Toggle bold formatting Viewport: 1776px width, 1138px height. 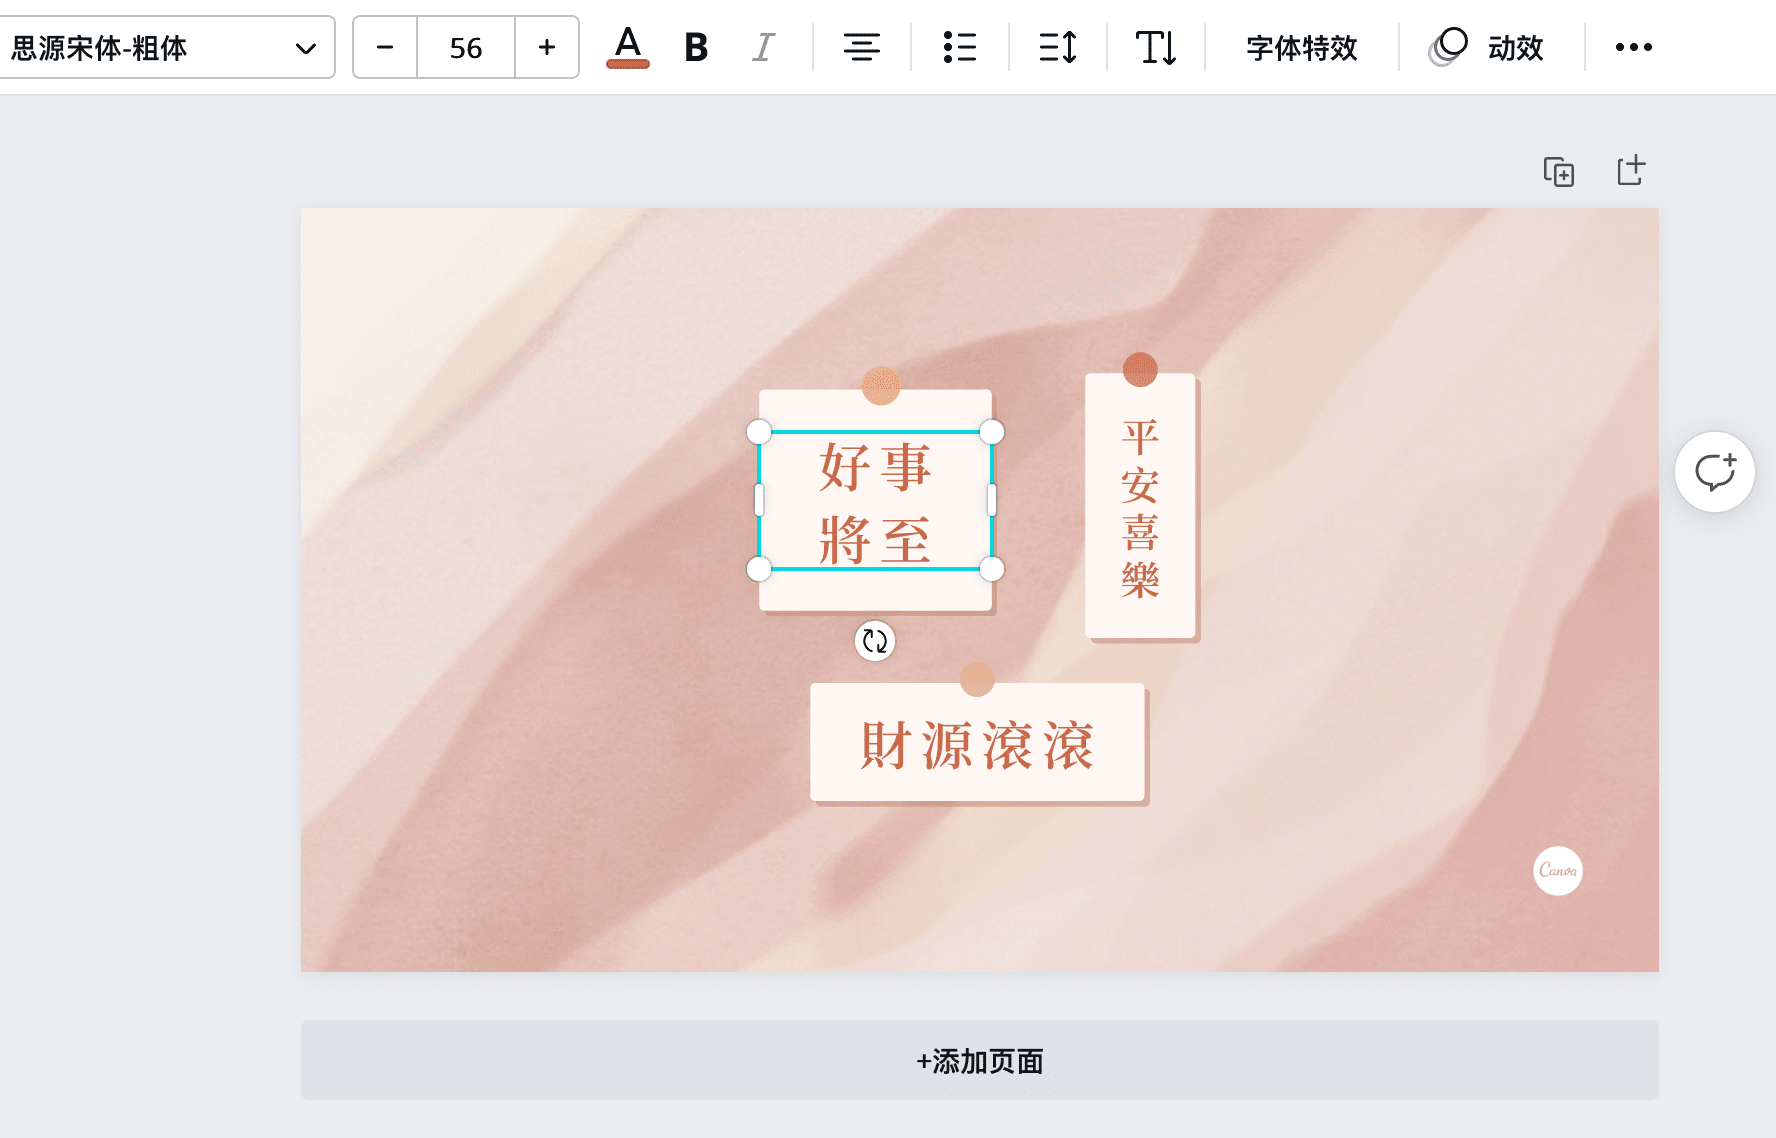tap(696, 47)
